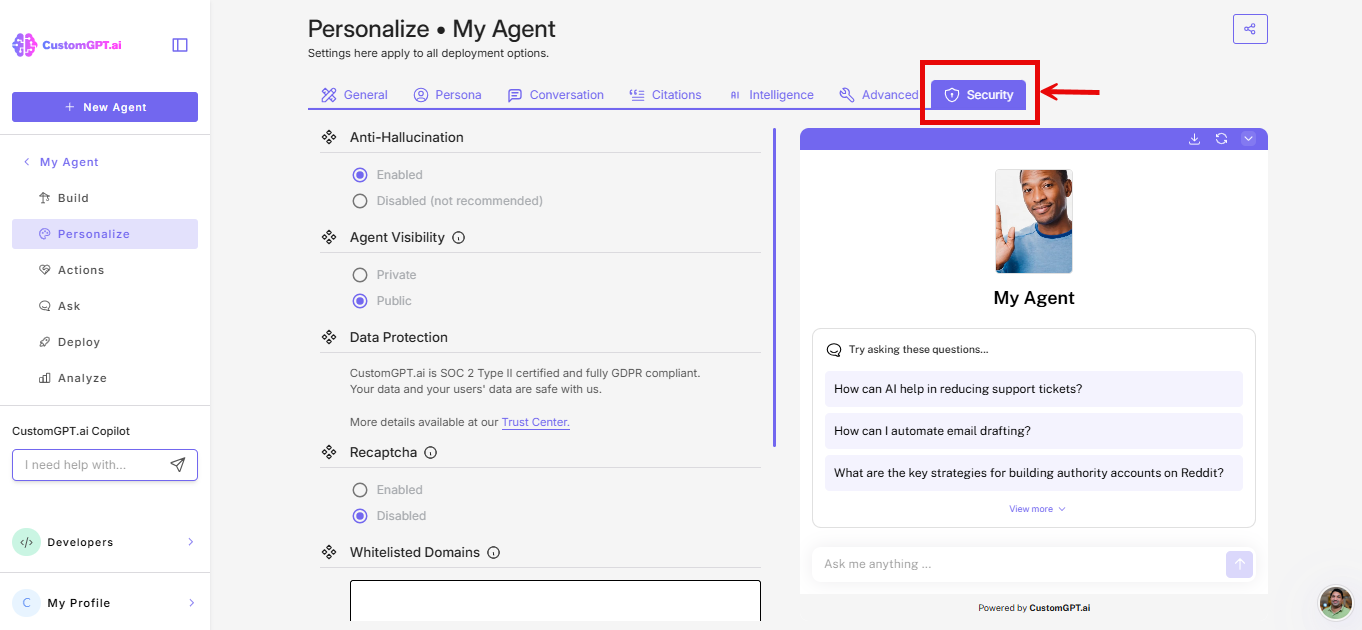
Task: Set Agent Visibility to Public
Action: pyautogui.click(x=360, y=301)
